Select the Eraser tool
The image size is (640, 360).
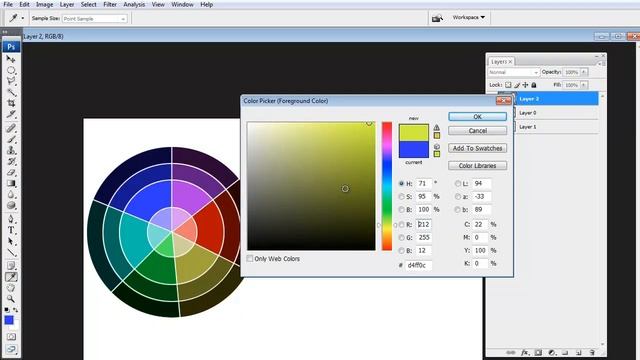click(x=11, y=173)
